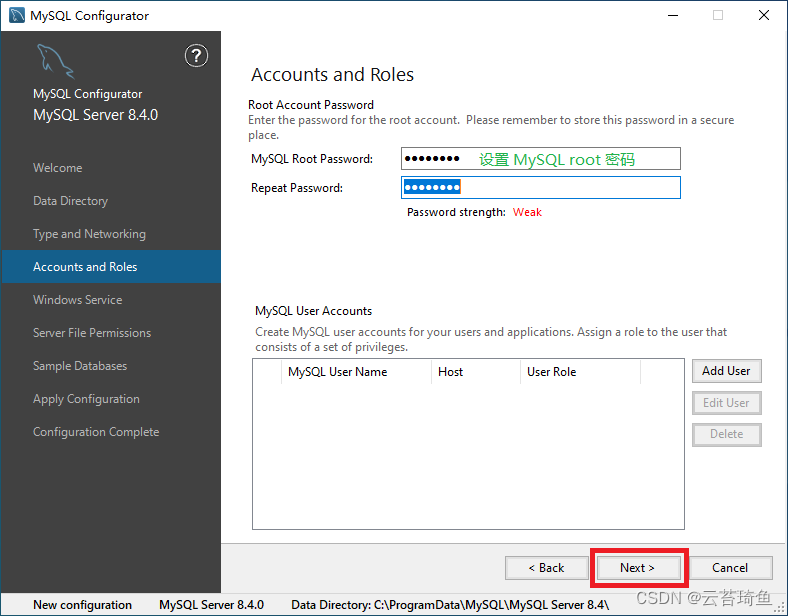Focus the MySQL Root Password field
Viewport: 788px width, 616px height.
[541, 159]
